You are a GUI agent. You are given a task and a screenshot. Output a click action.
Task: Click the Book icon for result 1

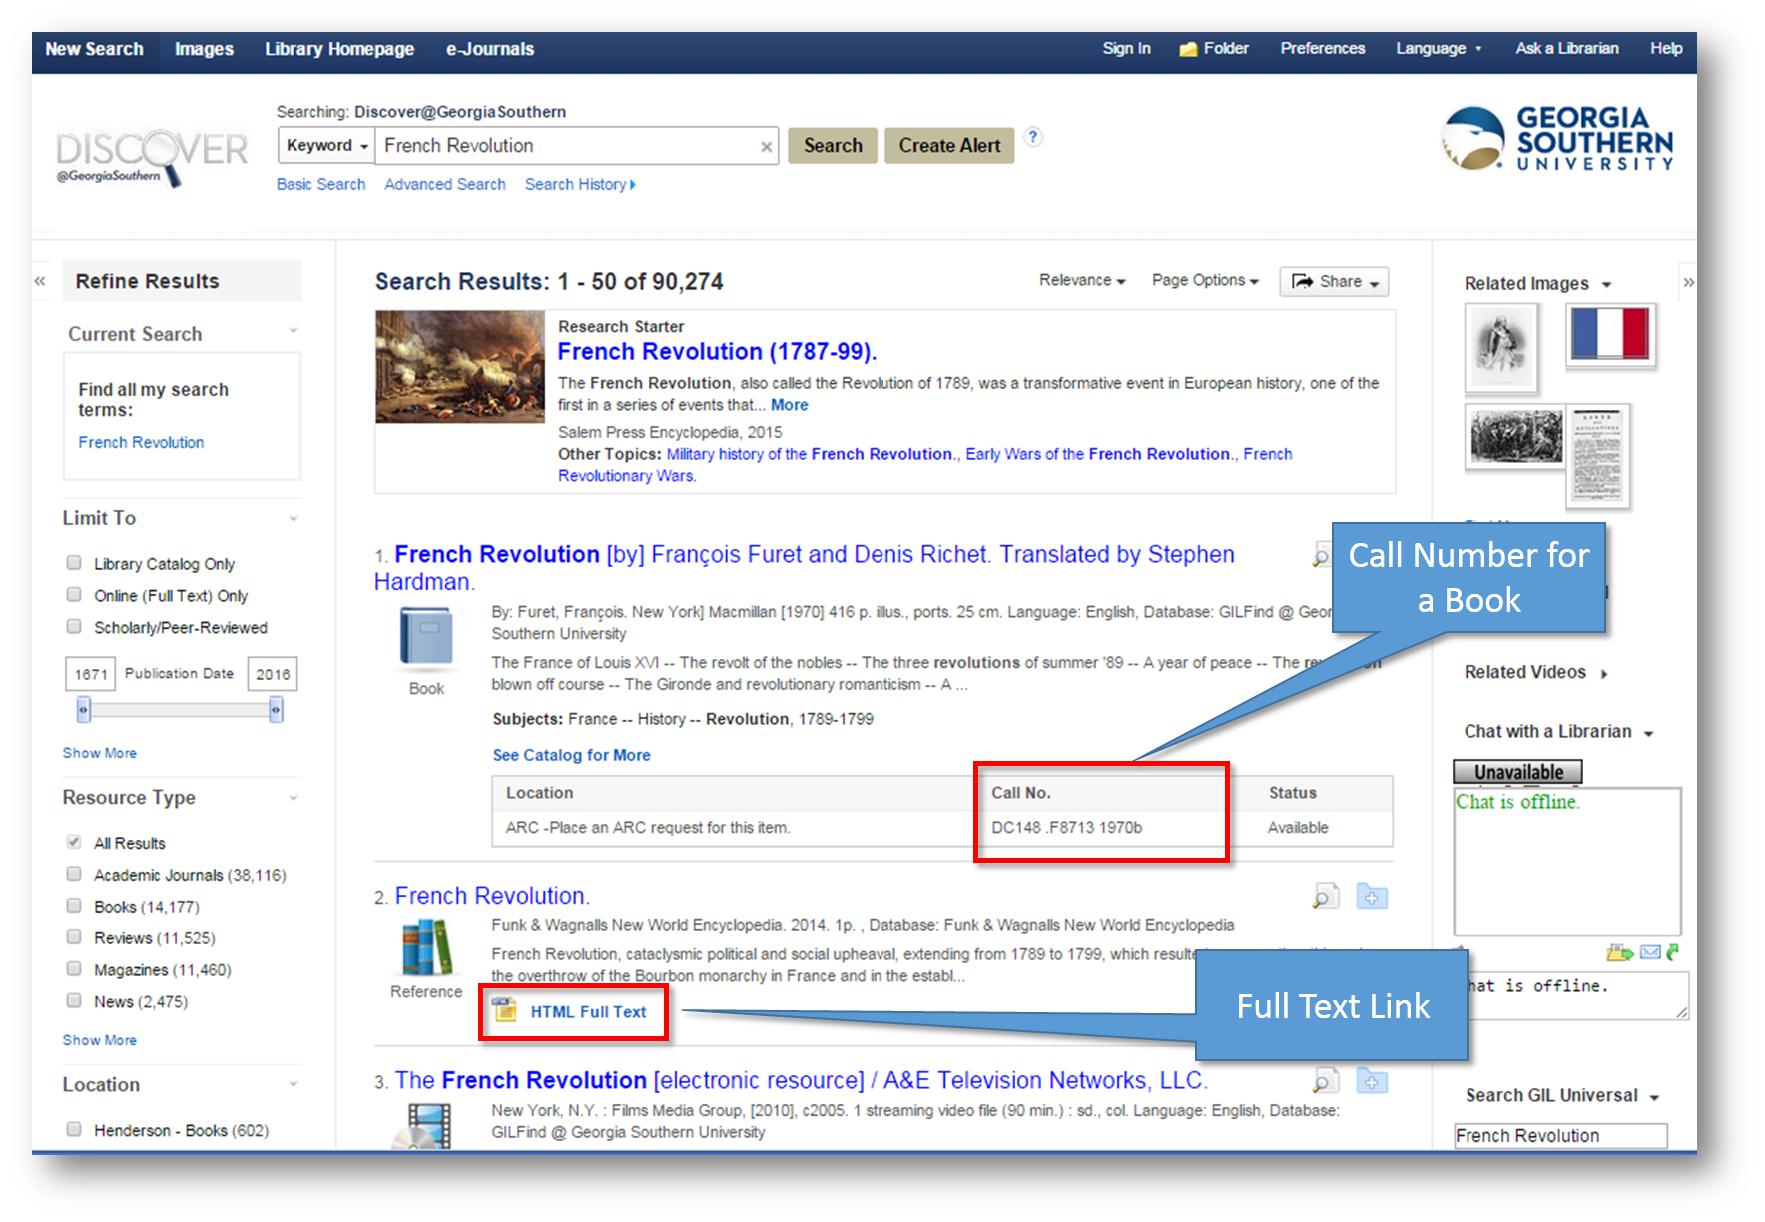pos(426,637)
